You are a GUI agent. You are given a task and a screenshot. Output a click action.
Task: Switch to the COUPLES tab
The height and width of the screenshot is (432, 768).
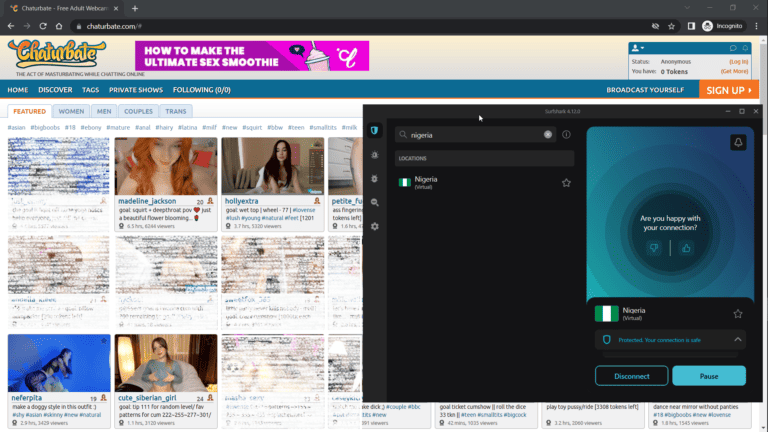coord(138,111)
